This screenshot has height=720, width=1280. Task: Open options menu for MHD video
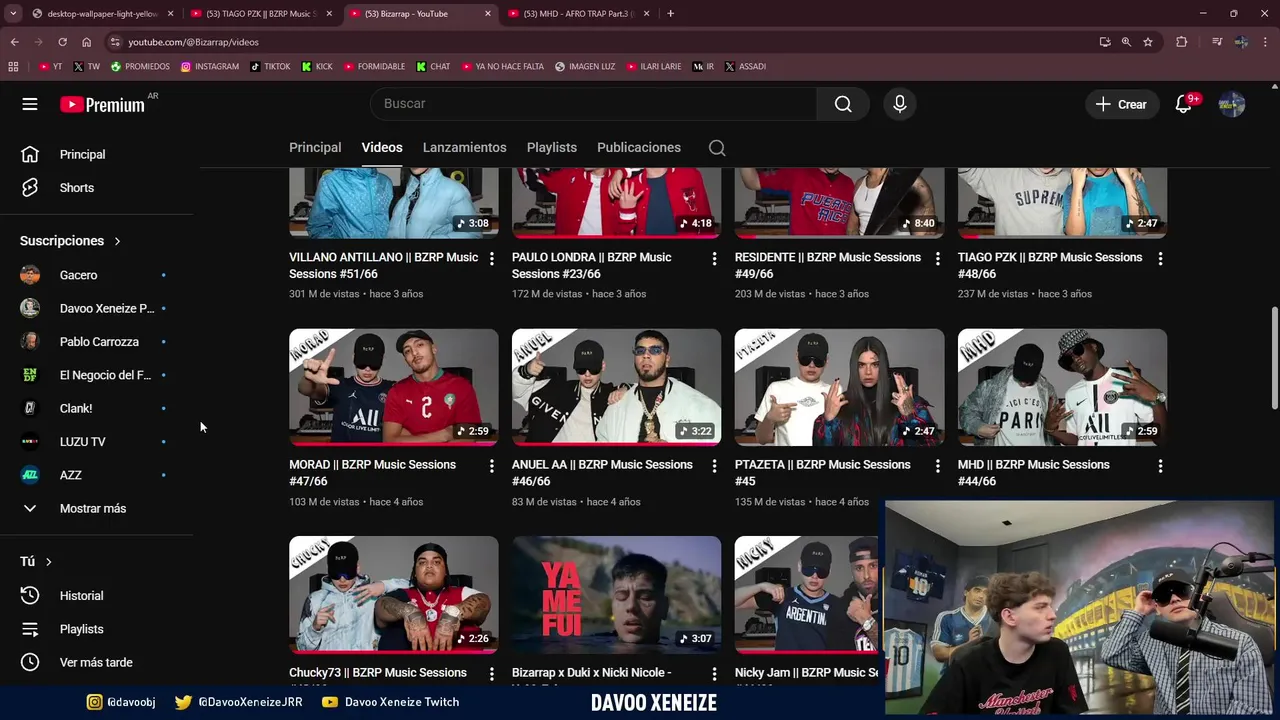[x=1160, y=466]
